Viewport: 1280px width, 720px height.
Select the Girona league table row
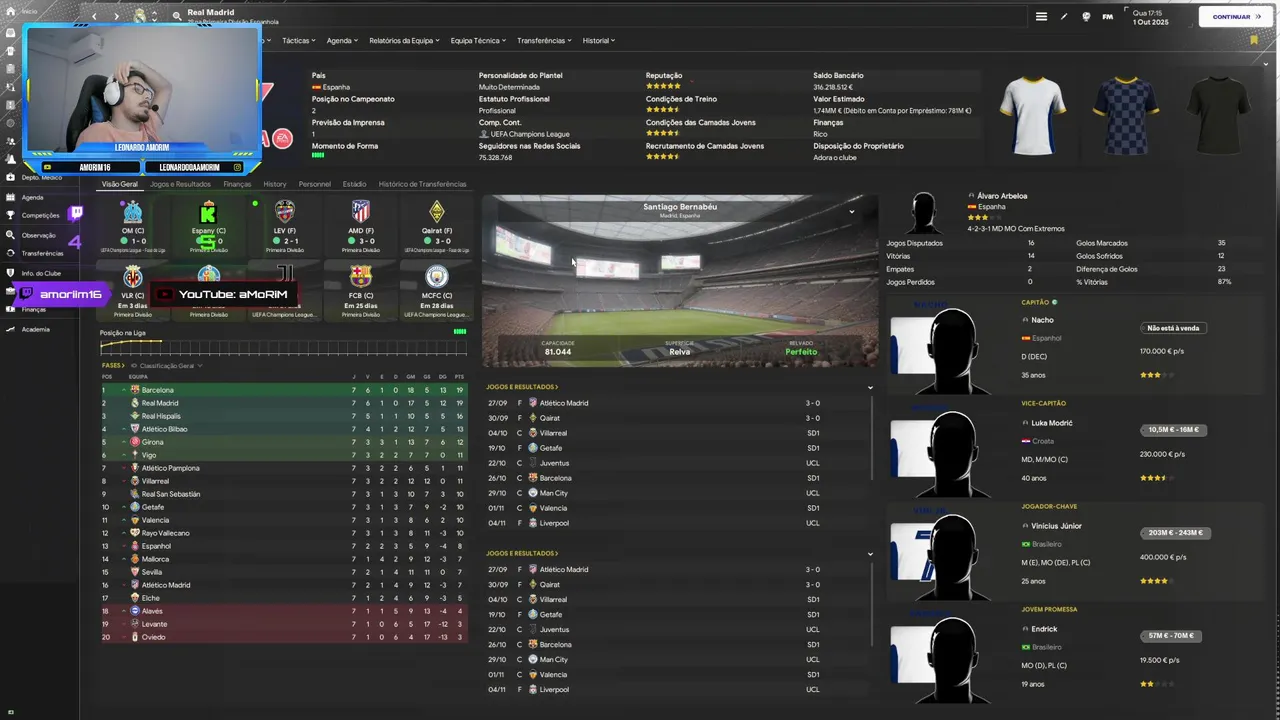284,442
